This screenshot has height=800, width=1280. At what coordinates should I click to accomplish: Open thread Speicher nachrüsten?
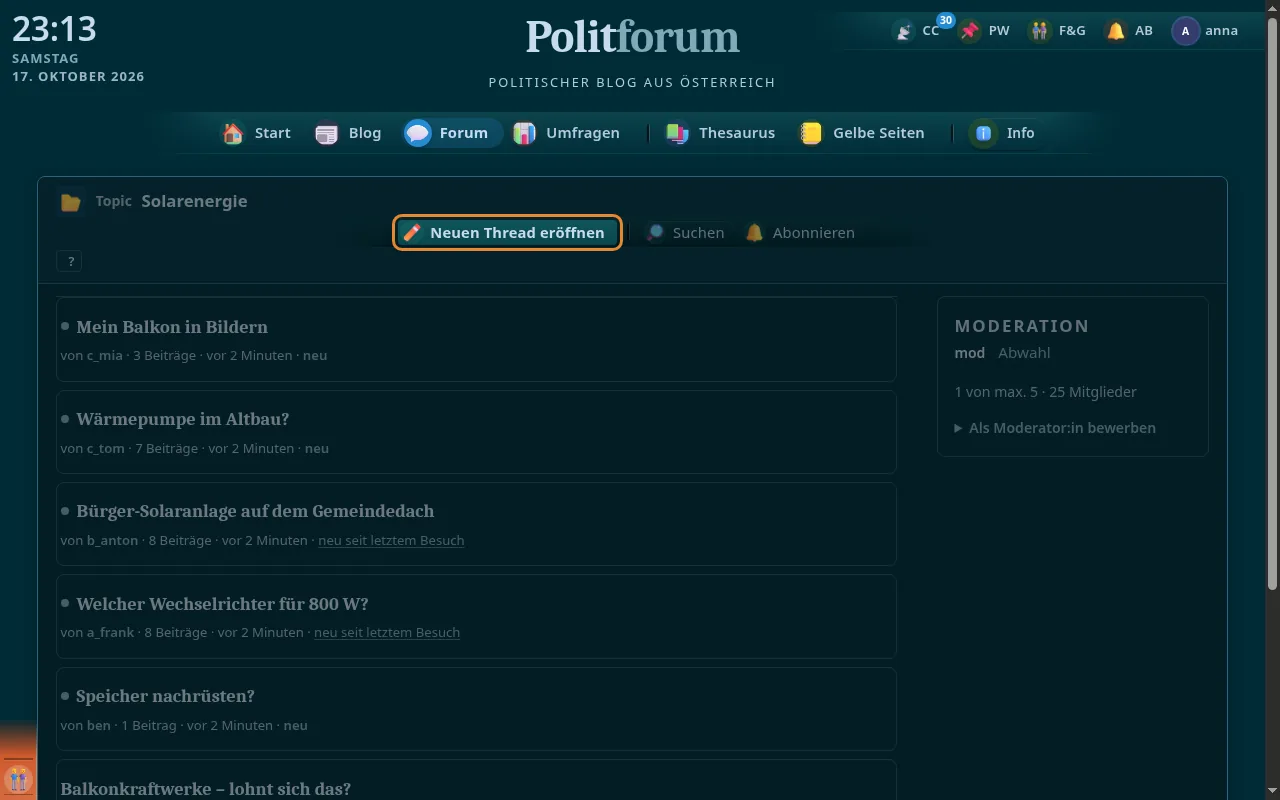coord(165,696)
